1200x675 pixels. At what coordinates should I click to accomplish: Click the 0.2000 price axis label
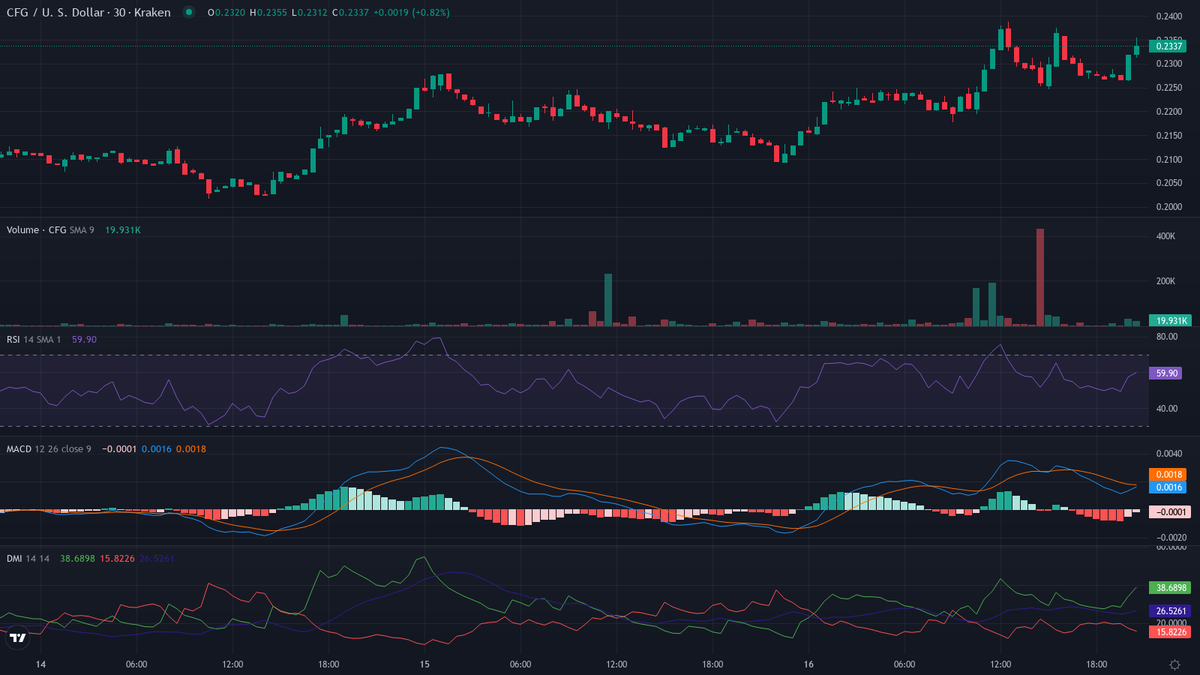tap(1169, 207)
